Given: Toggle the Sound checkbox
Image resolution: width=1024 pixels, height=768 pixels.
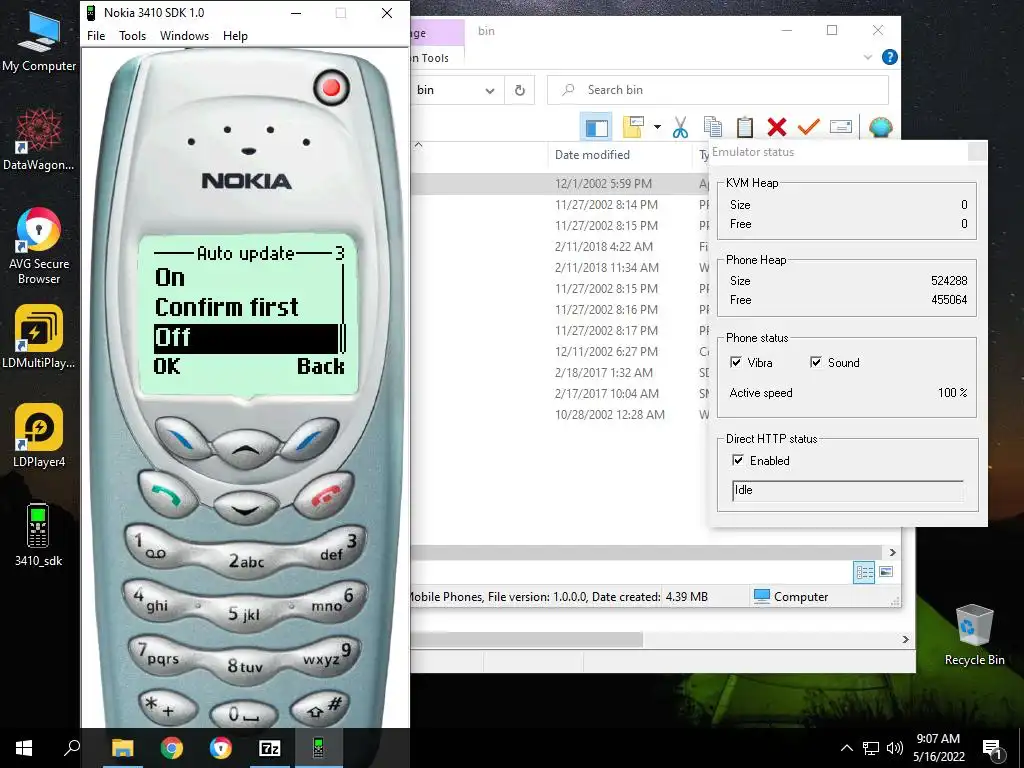Looking at the screenshot, I should tap(816, 362).
